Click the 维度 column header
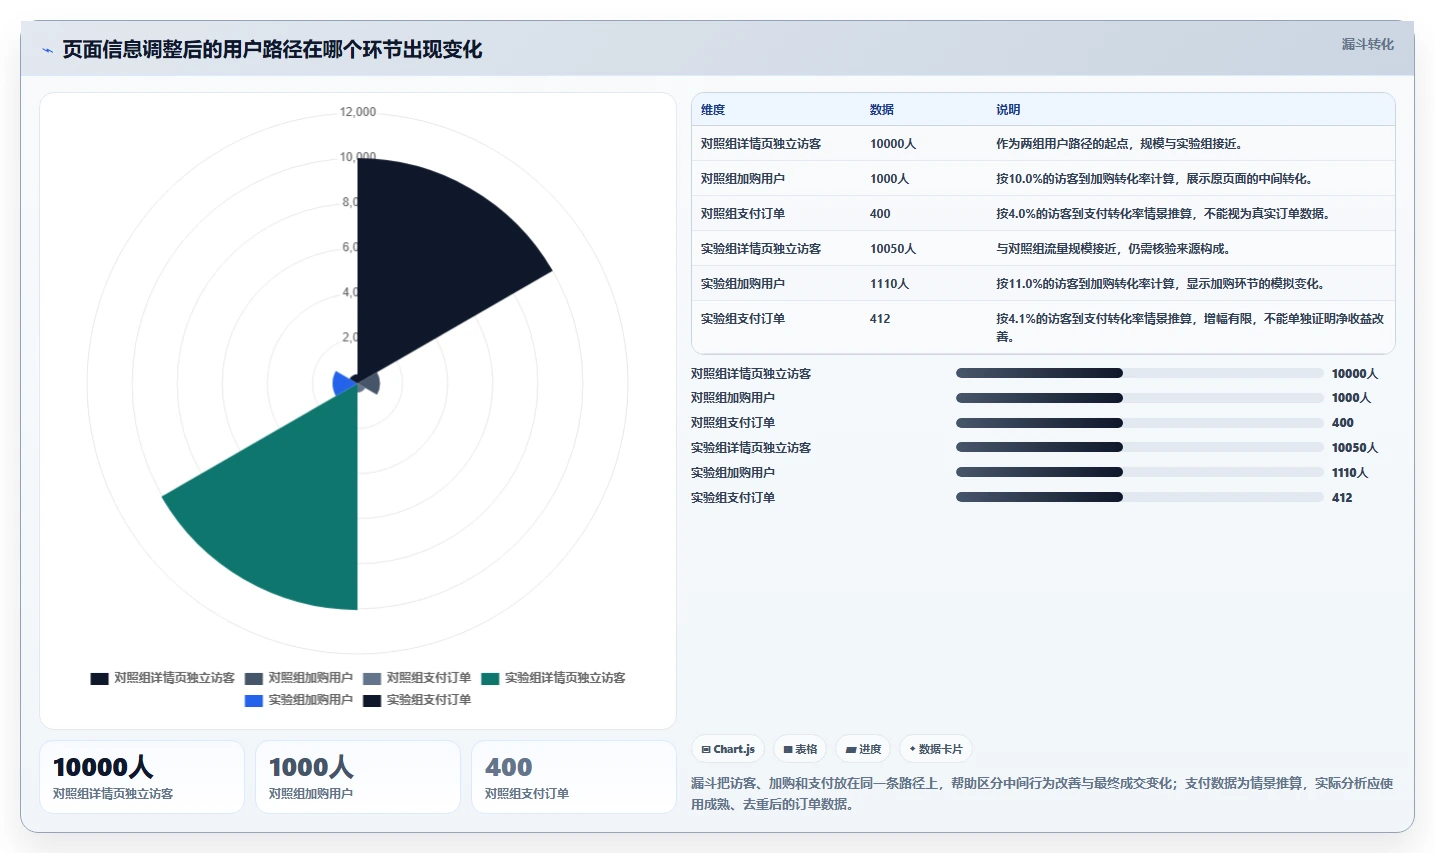 tap(713, 110)
